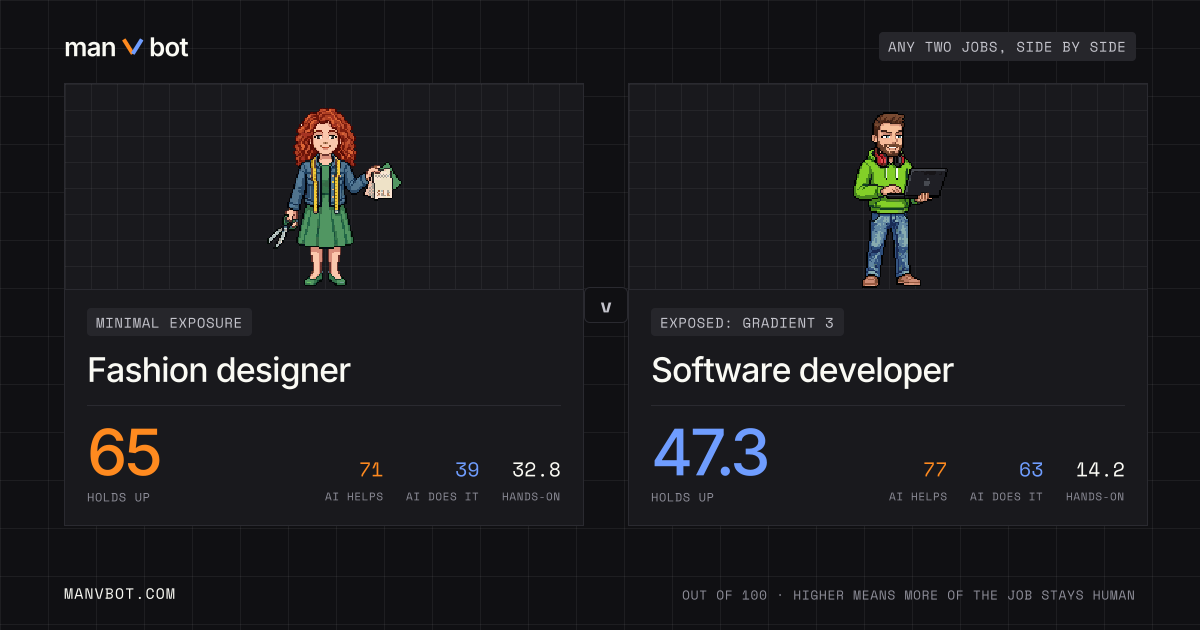Click 'HANDS-ON' label in Fashion designer card
Image resolution: width=1200 pixels, height=630 pixels.
click(531, 497)
